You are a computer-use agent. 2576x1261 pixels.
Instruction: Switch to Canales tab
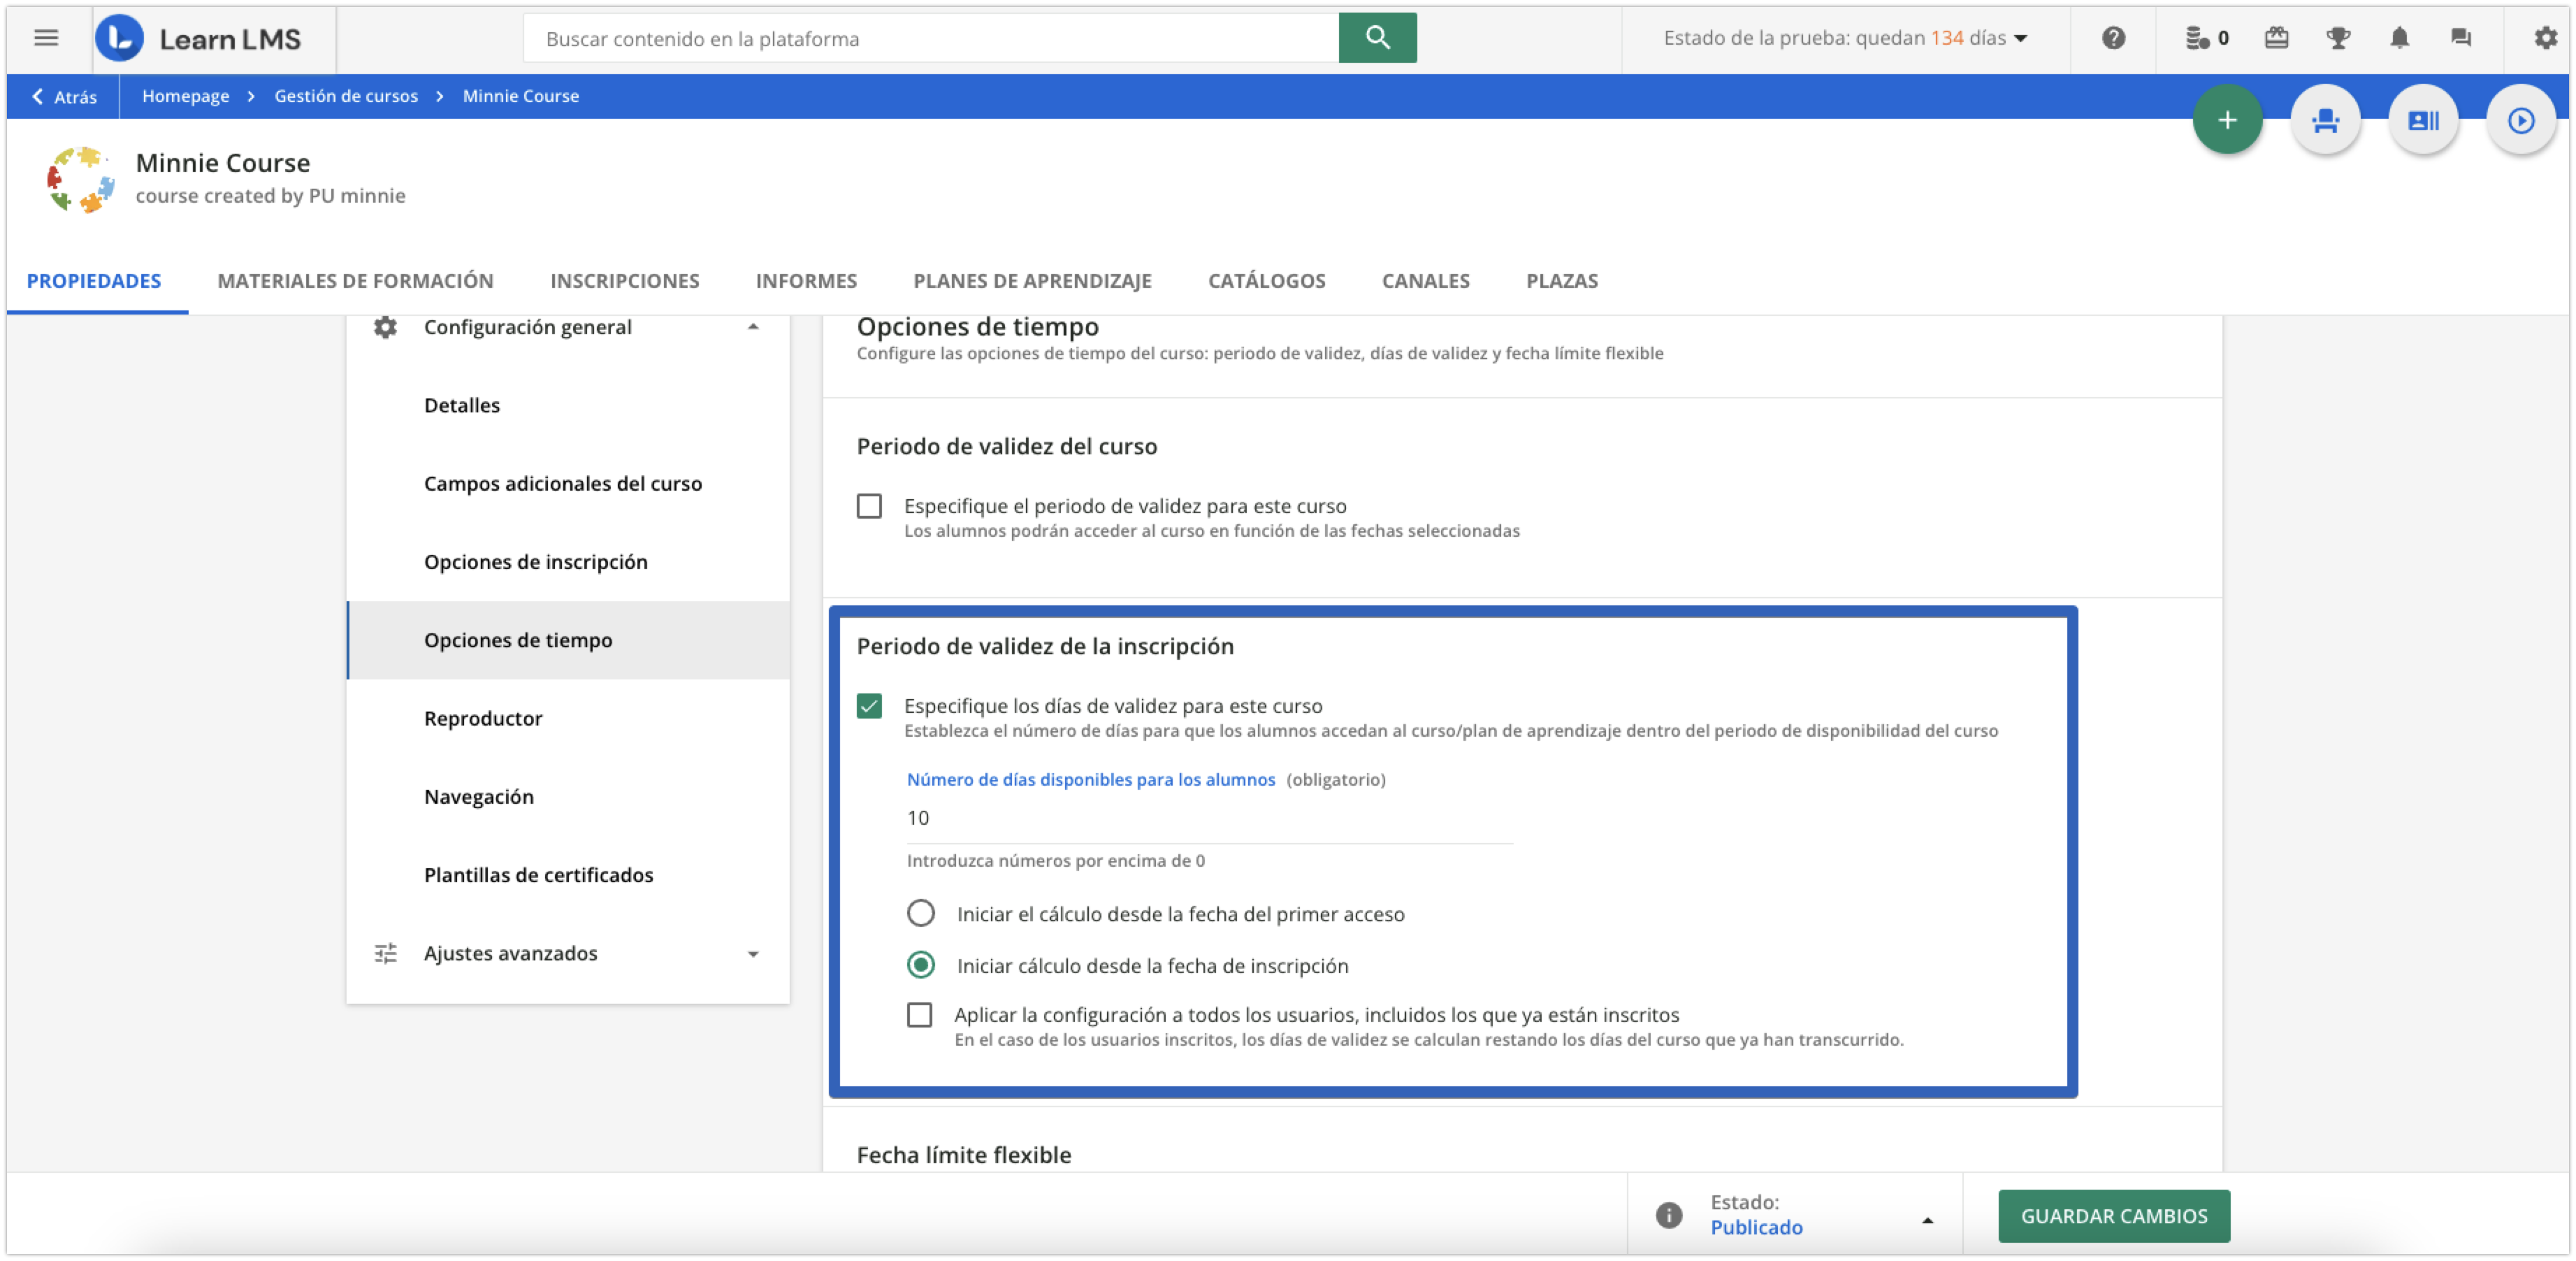(x=1425, y=281)
